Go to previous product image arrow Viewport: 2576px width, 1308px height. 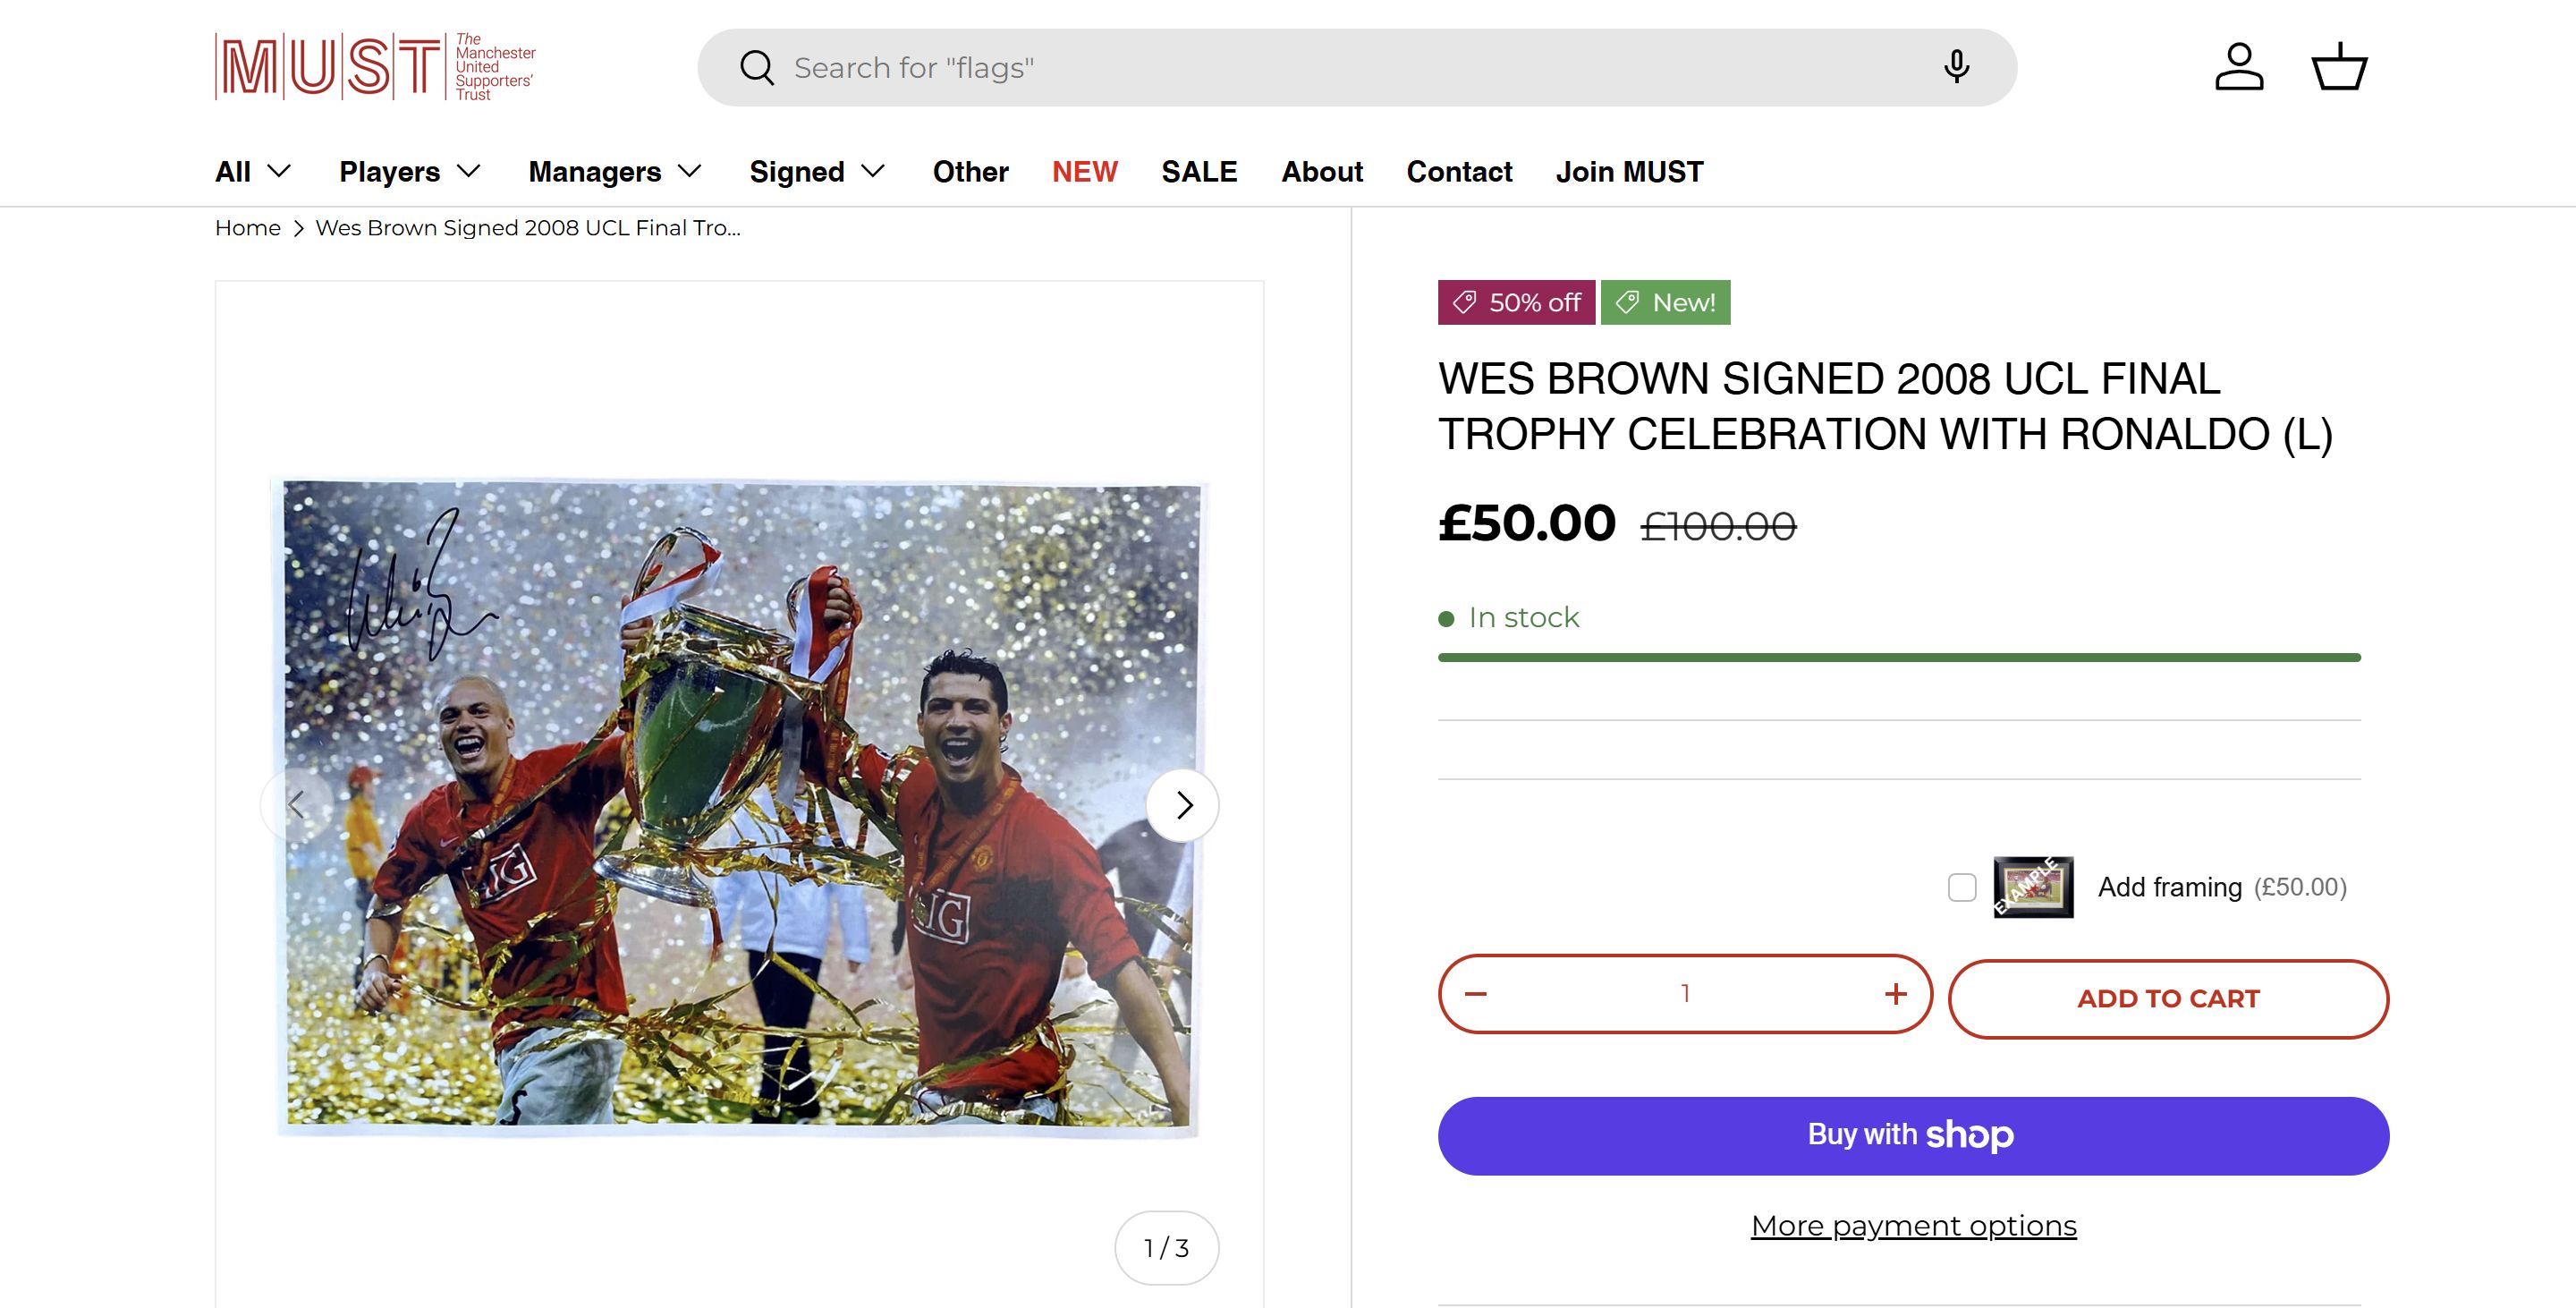pos(296,805)
